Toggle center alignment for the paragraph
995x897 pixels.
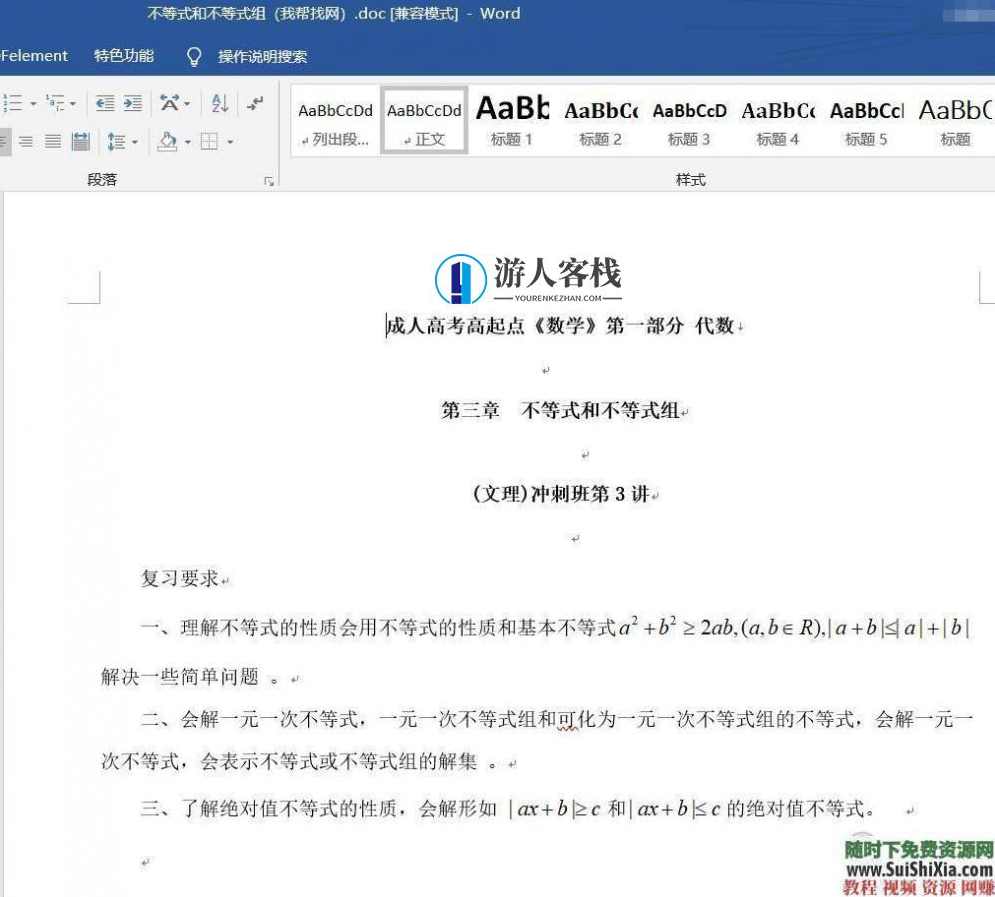pos(25,141)
